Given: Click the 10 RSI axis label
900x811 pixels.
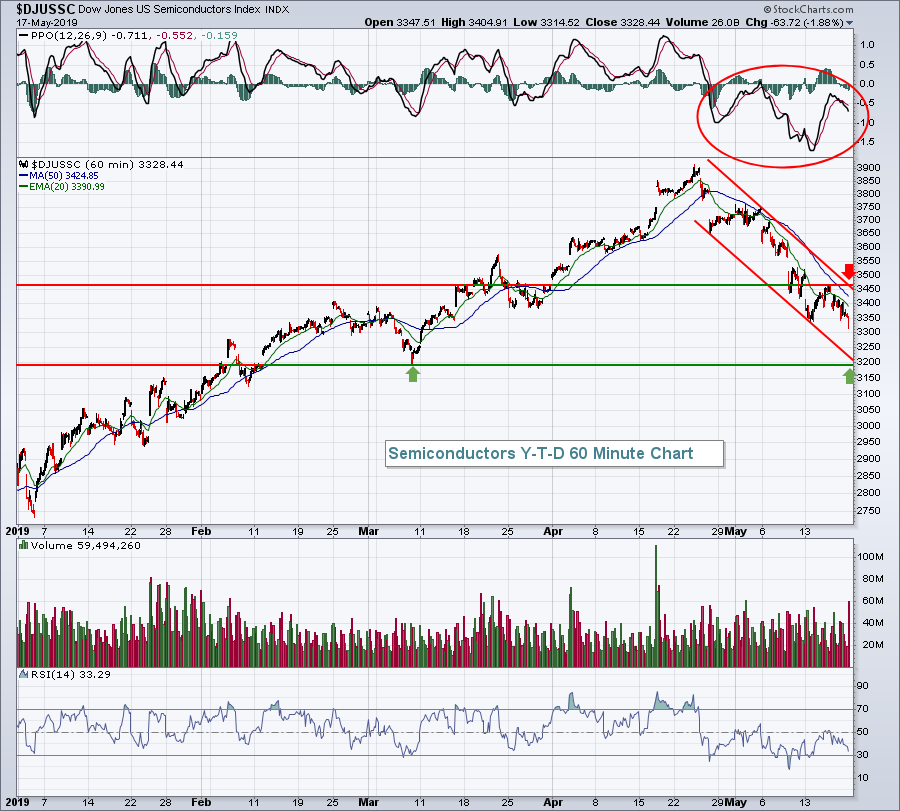Looking at the screenshot, I should click(x=863, y=778).
